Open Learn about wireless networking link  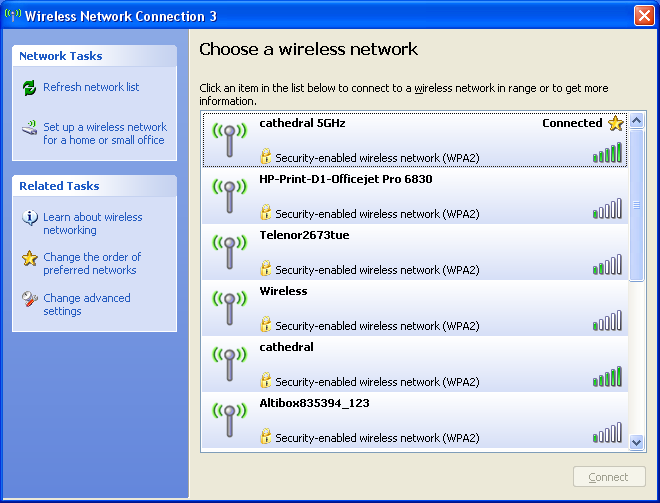pyautogui.click(x=93, y=224)
